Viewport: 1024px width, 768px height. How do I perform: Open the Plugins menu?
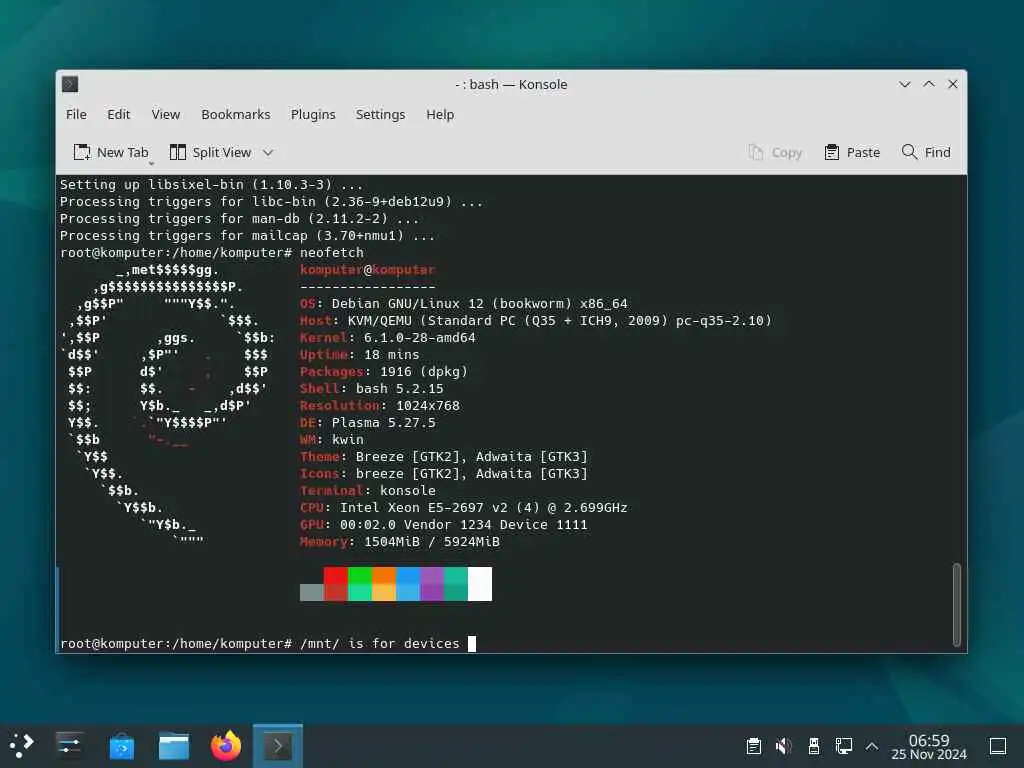(313, 114)
